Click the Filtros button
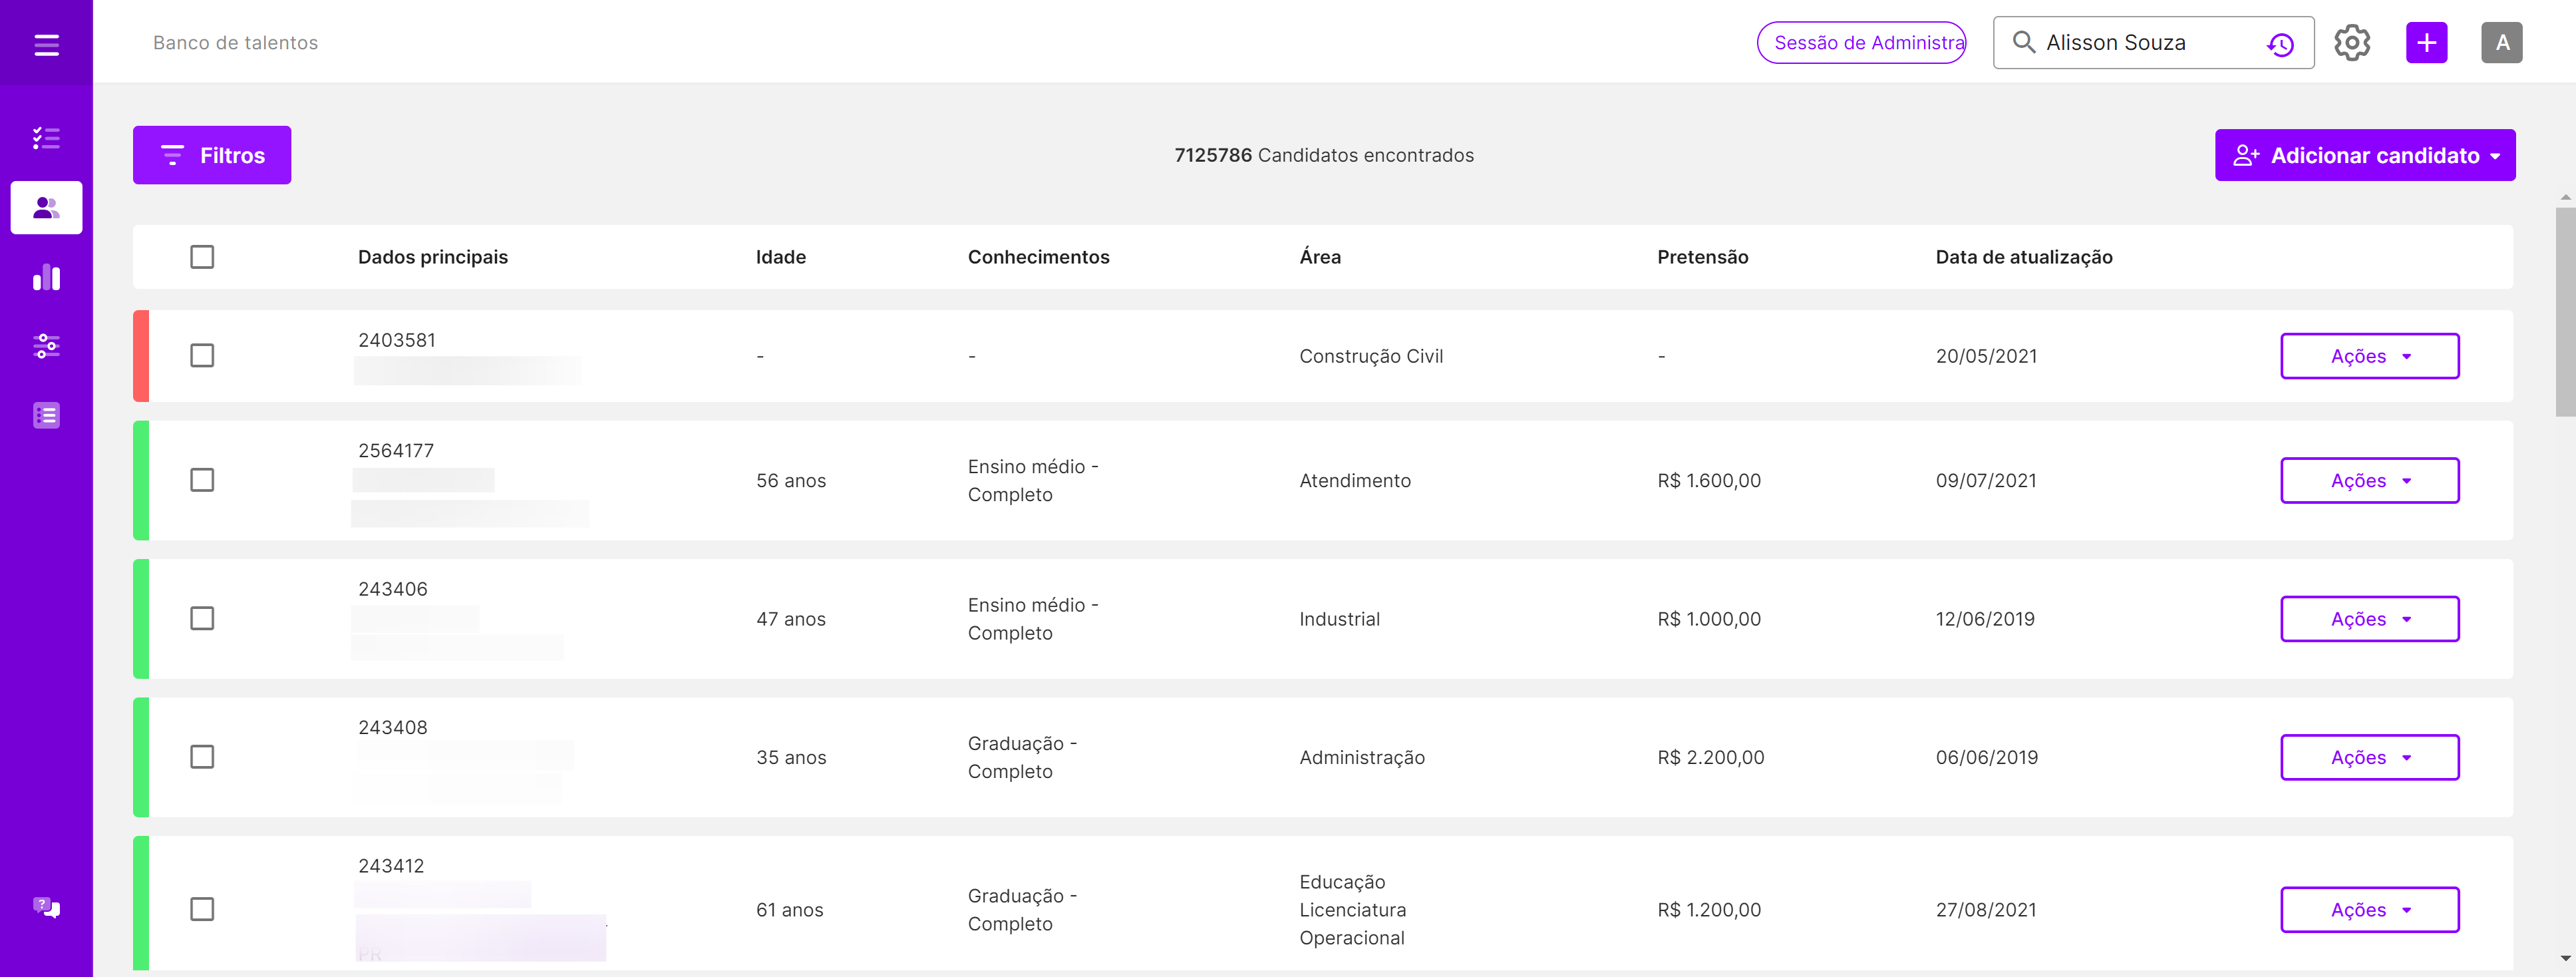This screenshot has width=2576, height=977. [x=211, y=155]
